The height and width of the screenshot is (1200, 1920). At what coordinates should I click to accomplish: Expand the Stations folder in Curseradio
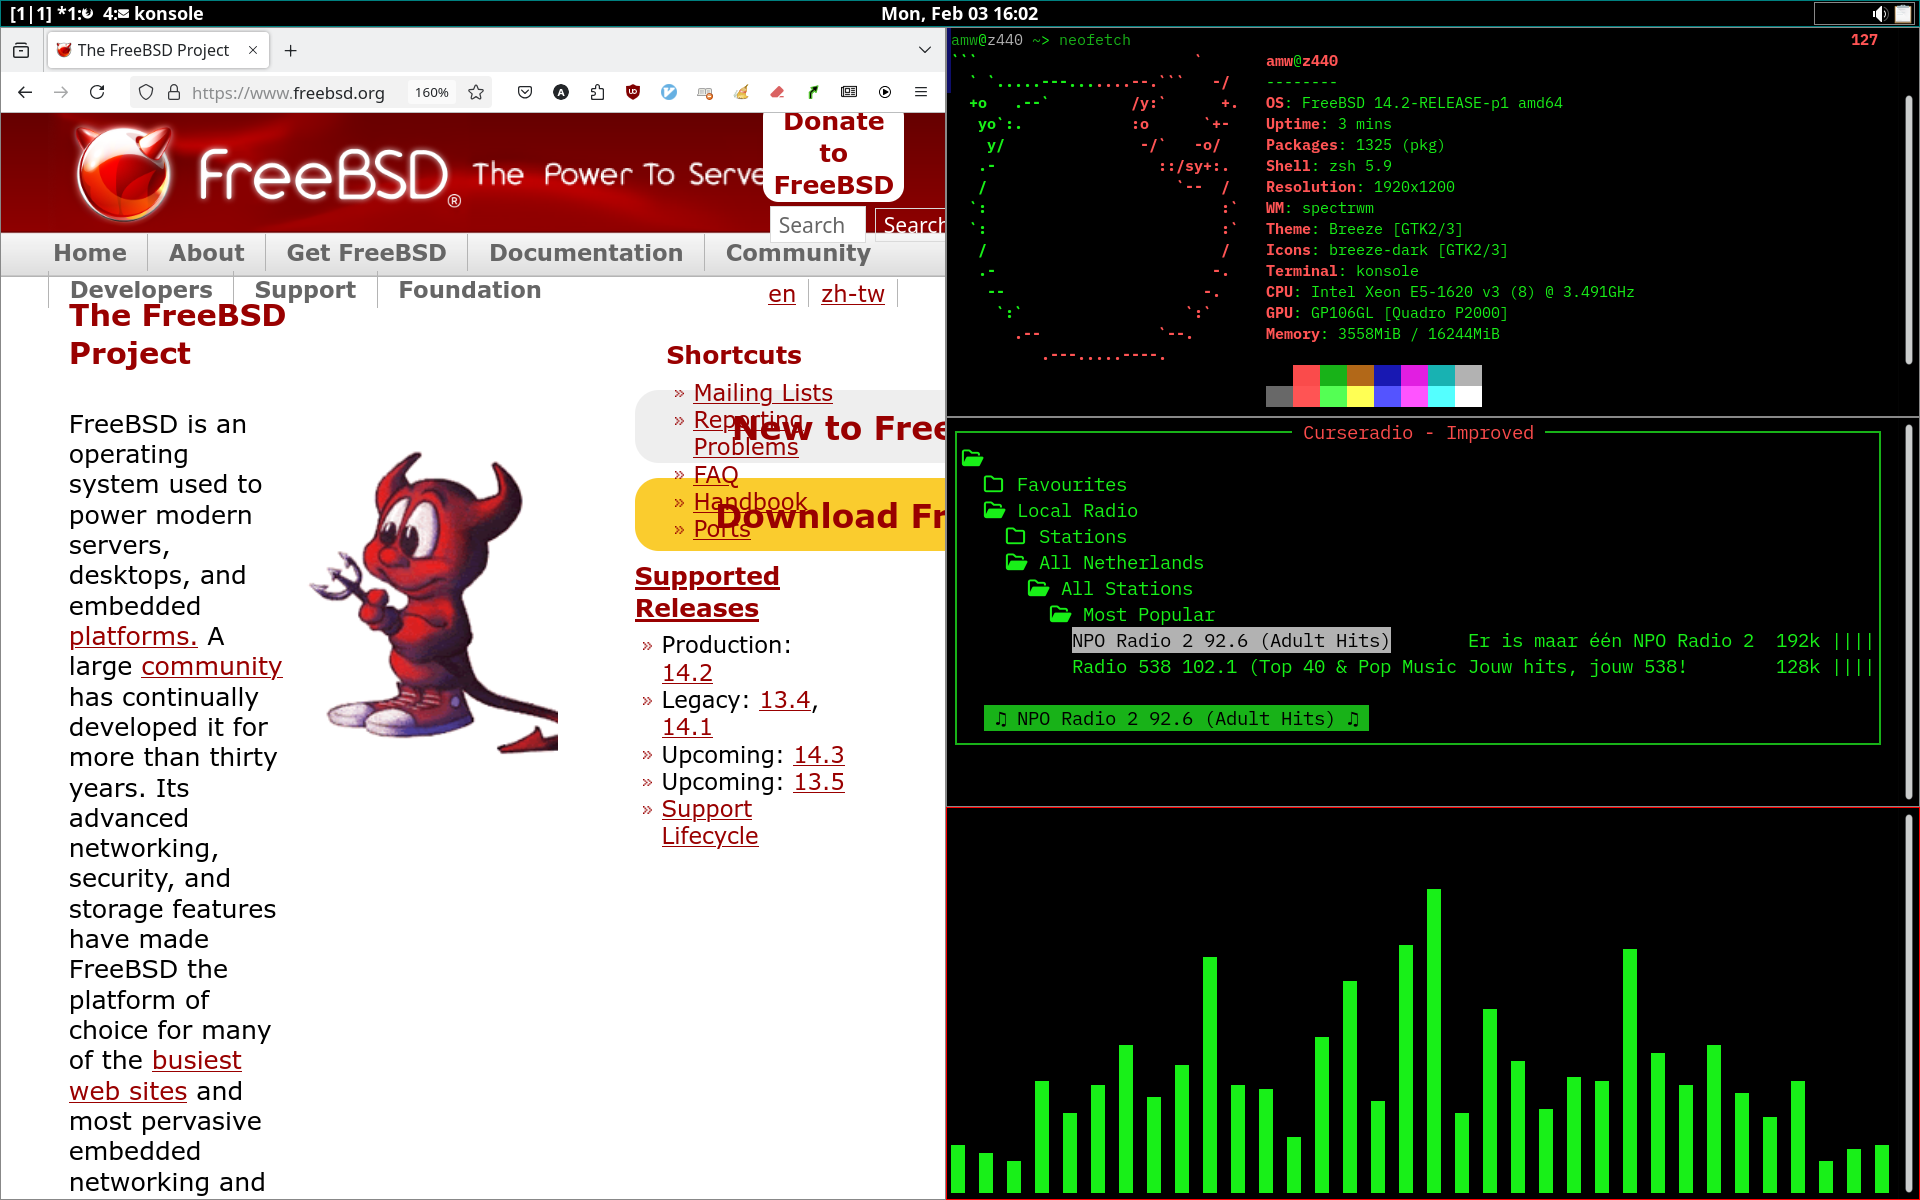(1016, 537)
